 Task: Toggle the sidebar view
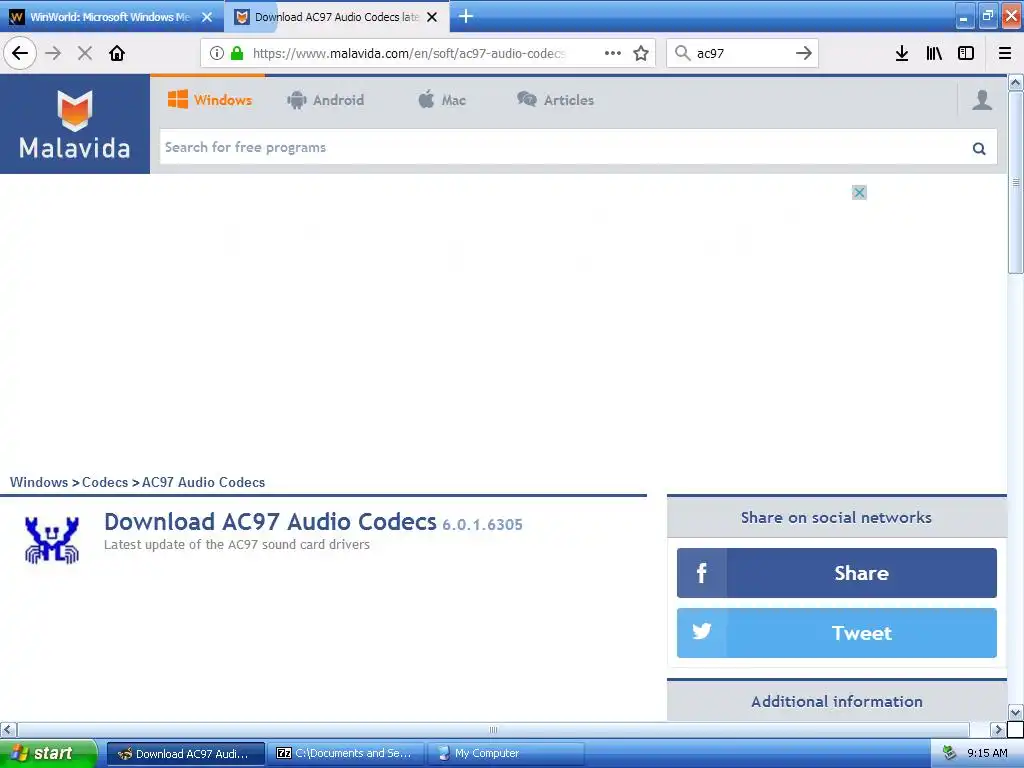966,53
